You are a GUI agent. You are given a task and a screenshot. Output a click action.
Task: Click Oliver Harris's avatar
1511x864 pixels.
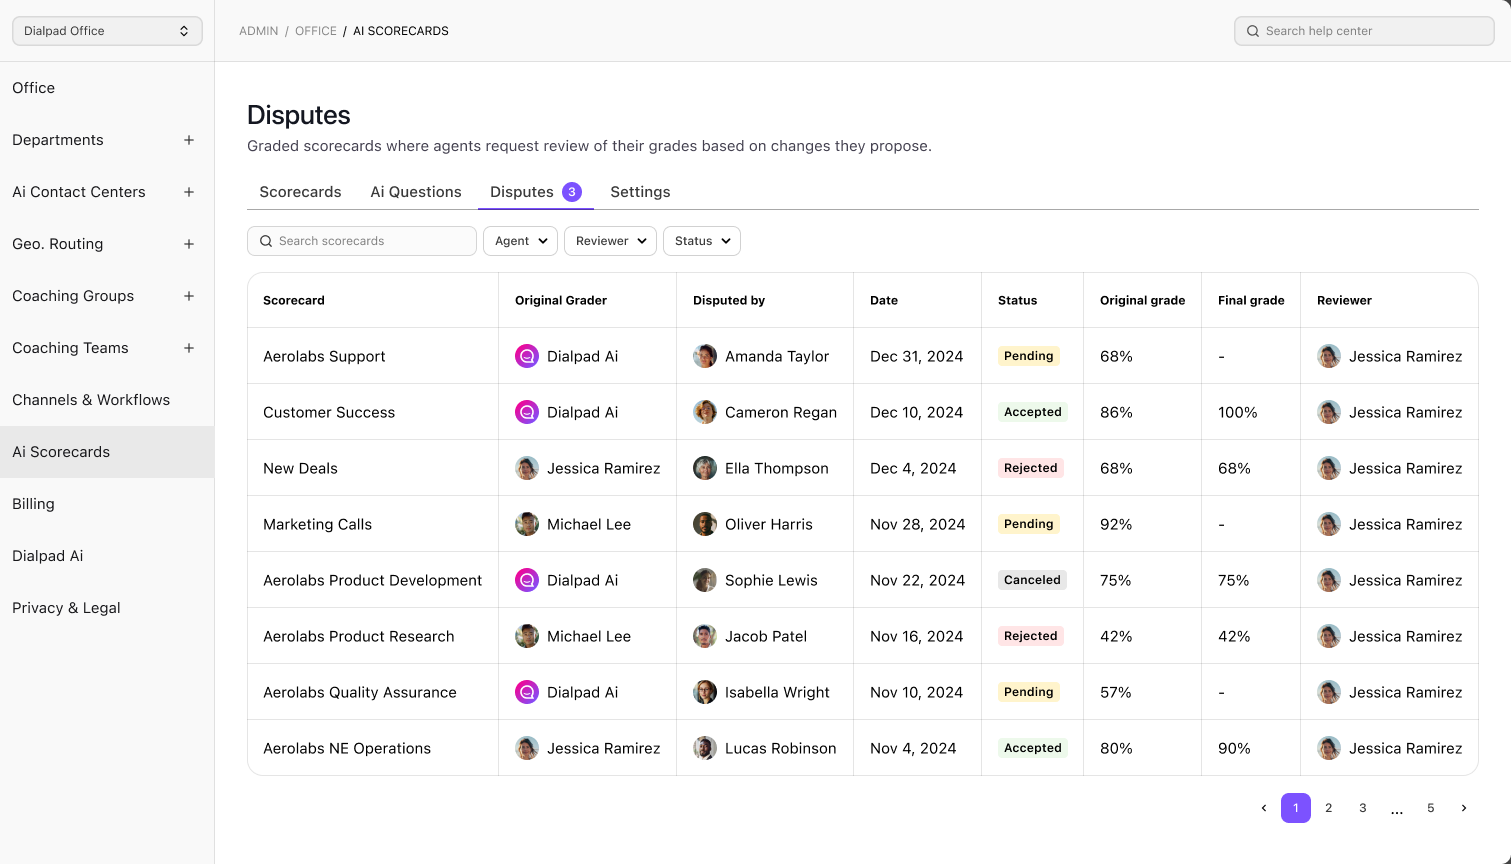coord(705,524)
